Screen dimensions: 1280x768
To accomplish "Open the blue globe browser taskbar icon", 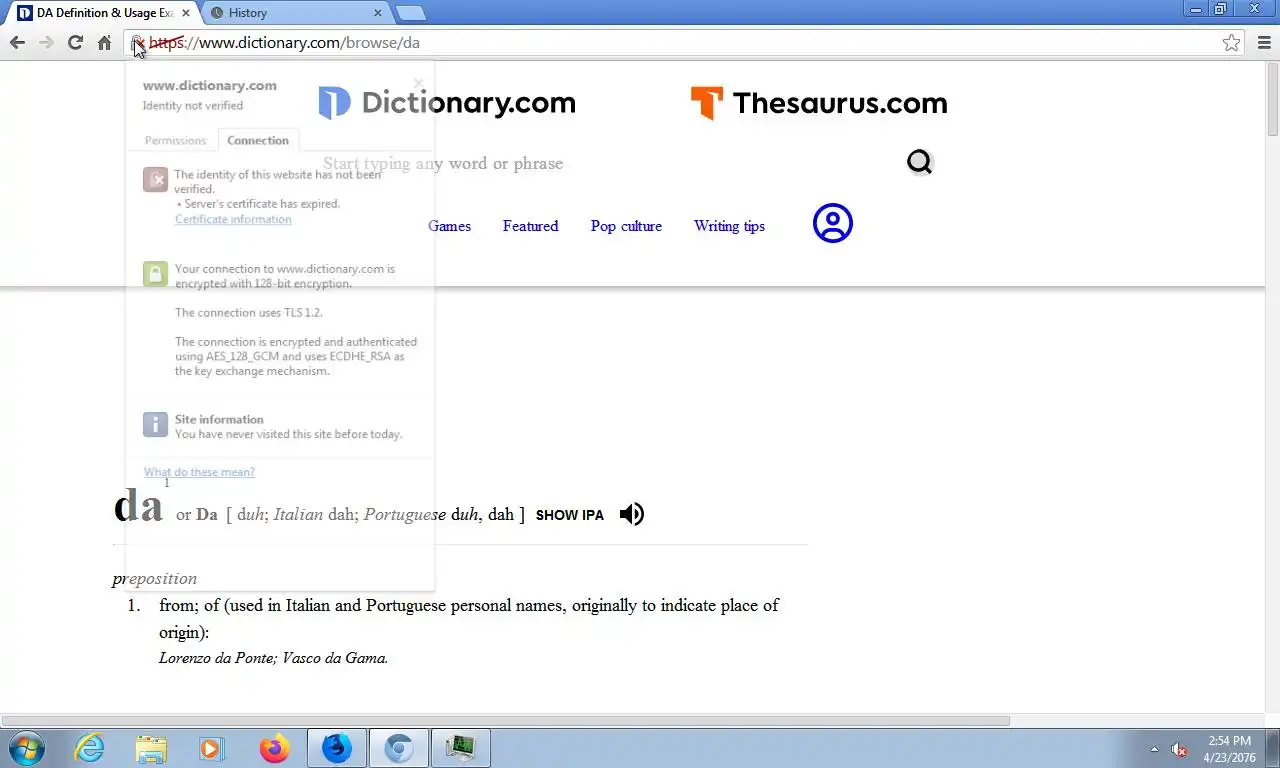I will [x=337, y=748].
